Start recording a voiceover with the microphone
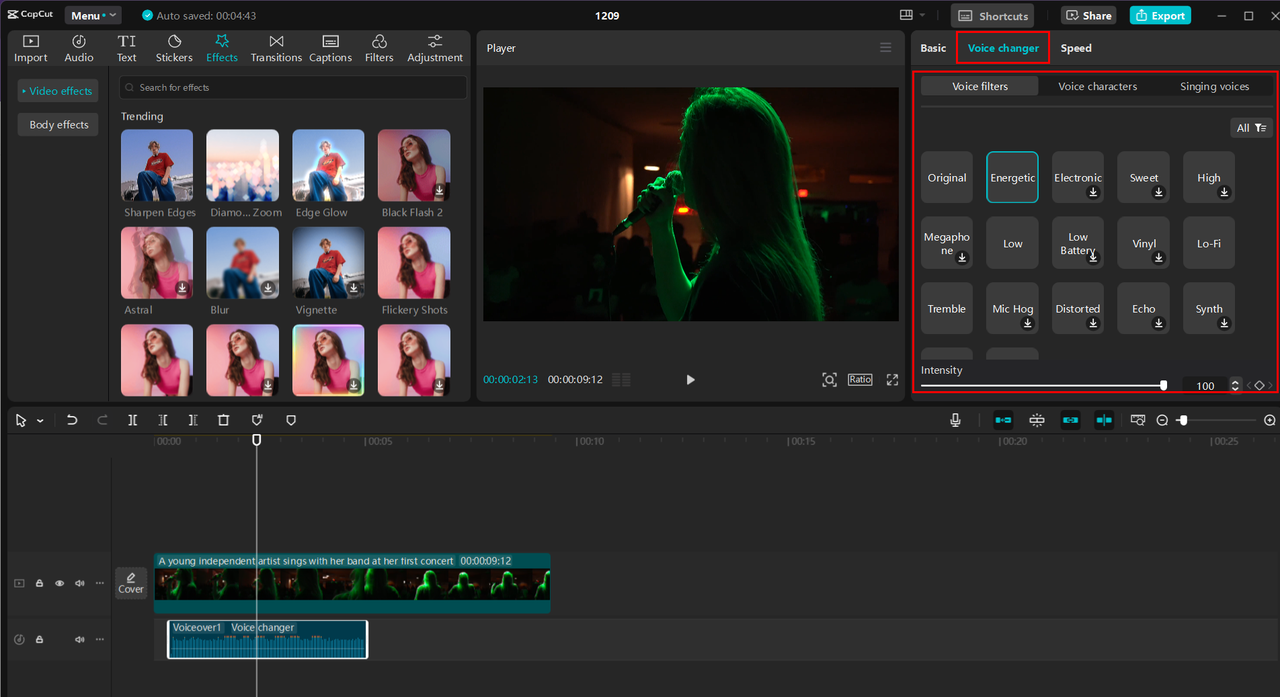This screenshot has width=1280, height=697. [x=956, y=421]
